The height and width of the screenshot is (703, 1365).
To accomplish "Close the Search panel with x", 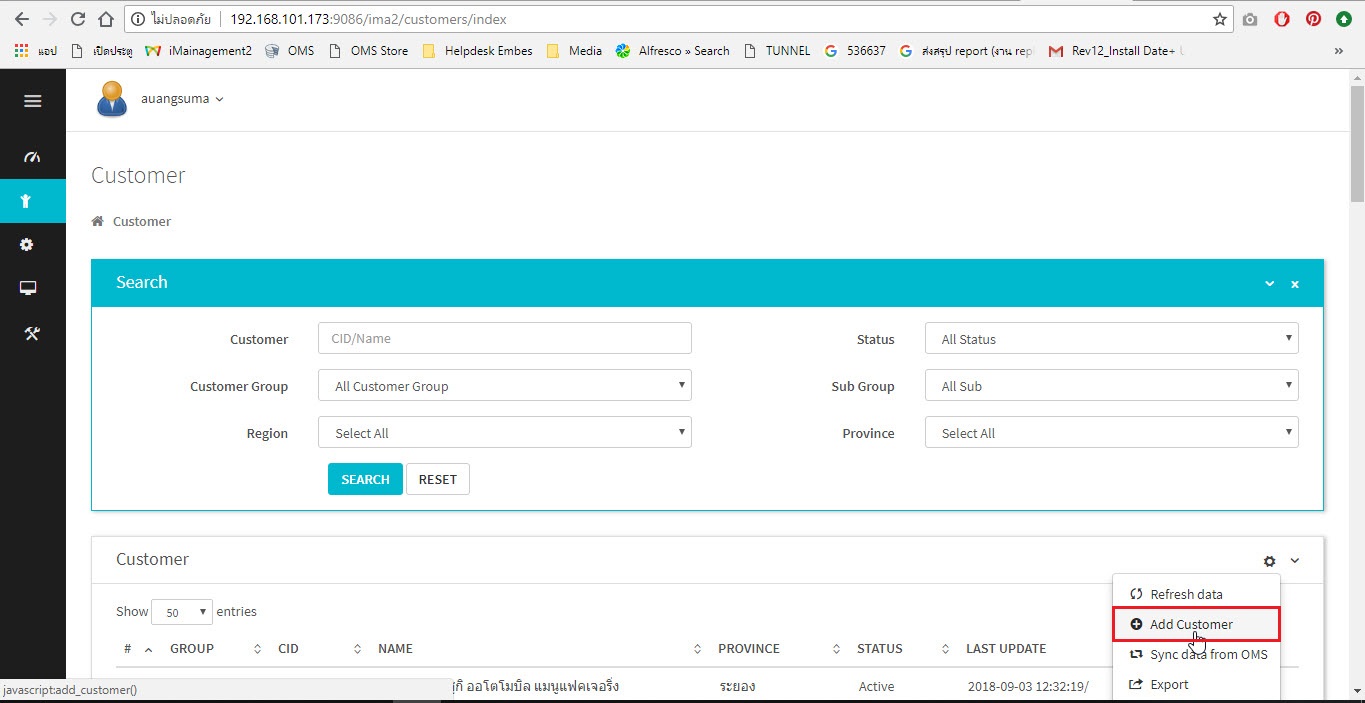I will click(x=1295, y=284).
